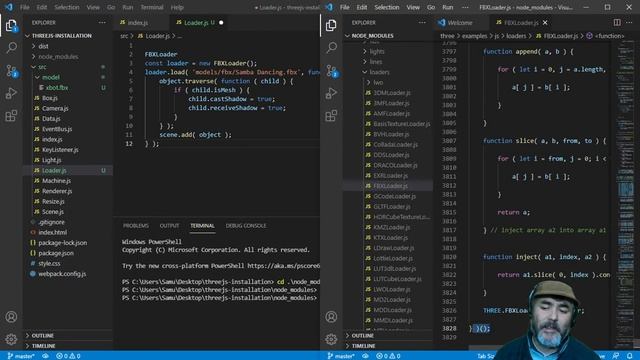
Task: Click master branch in right status bar
Action: click(341, 356)
